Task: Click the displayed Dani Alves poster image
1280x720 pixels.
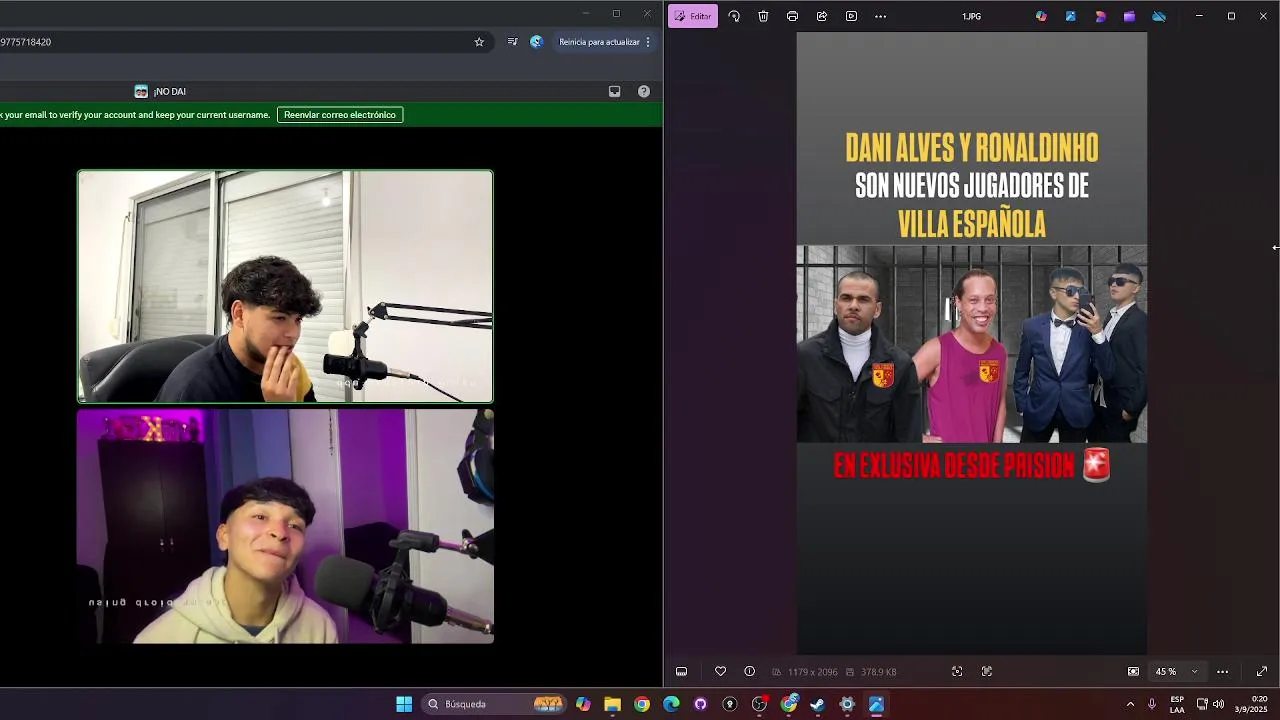Action: coord(971,343)
